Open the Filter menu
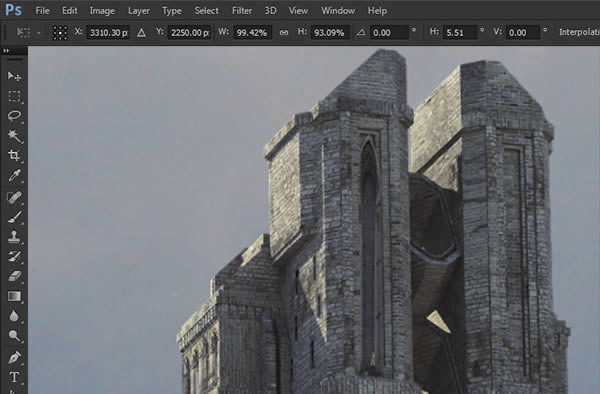 pos(242,11)
